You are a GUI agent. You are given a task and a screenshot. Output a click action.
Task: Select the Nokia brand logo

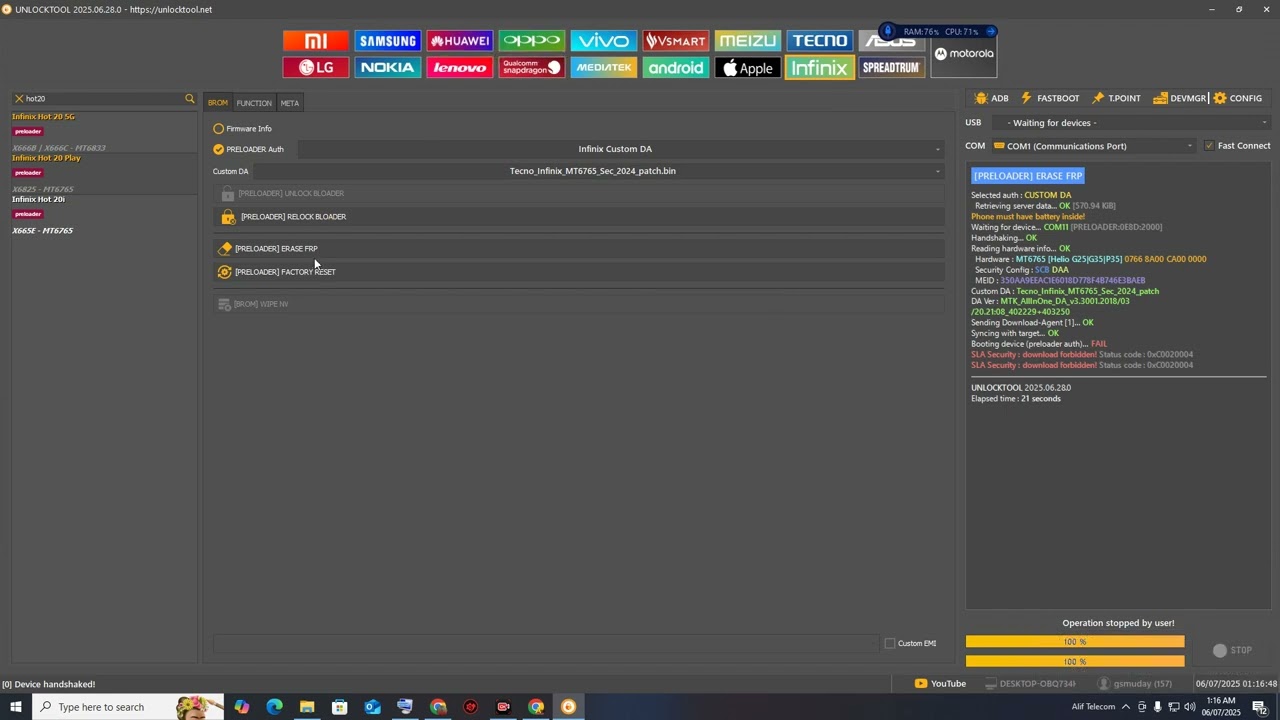click(x=388, y=67)
